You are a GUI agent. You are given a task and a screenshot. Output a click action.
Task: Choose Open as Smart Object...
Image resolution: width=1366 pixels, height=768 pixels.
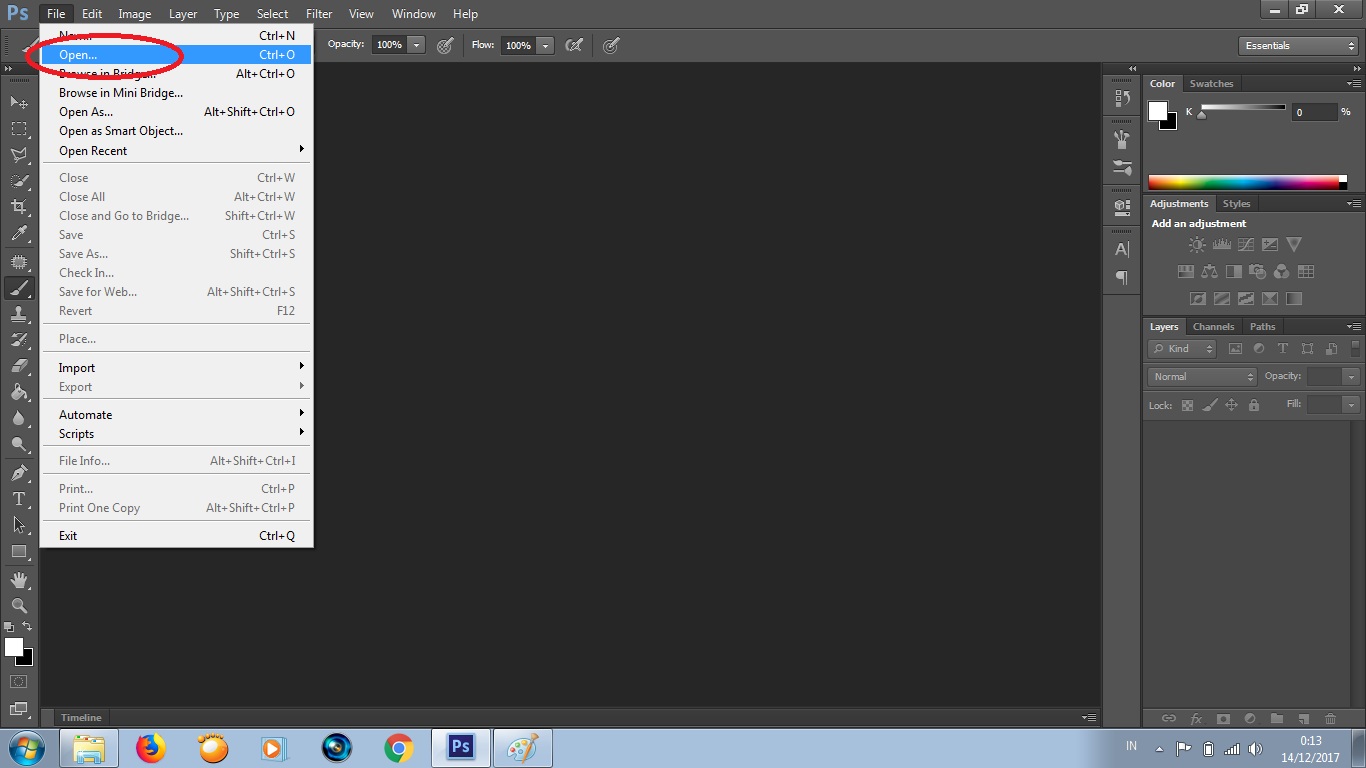[177, 131]
